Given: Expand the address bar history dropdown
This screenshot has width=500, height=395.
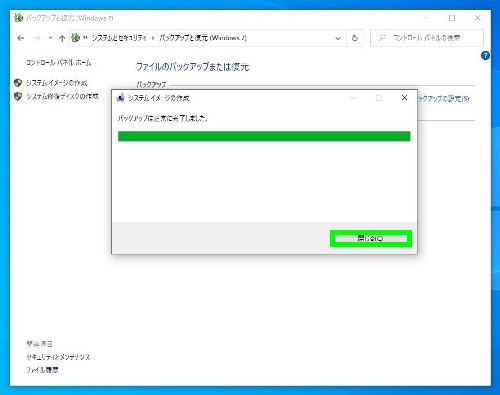Looking at the screenshot, I should (338, 38).
